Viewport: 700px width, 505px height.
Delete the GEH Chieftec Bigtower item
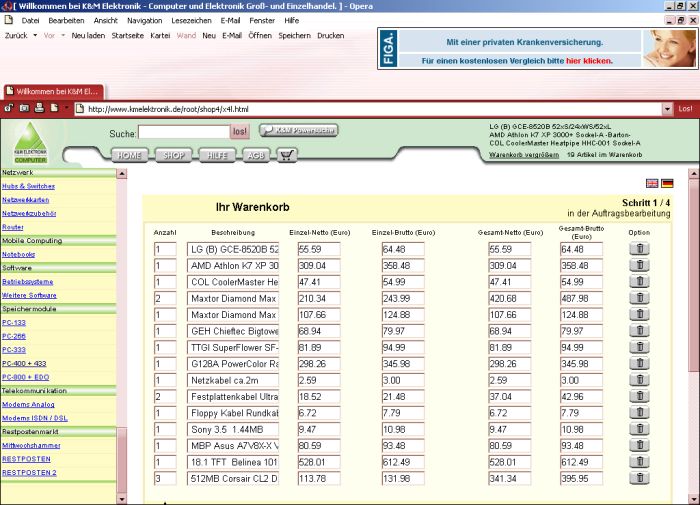(639, 330)
